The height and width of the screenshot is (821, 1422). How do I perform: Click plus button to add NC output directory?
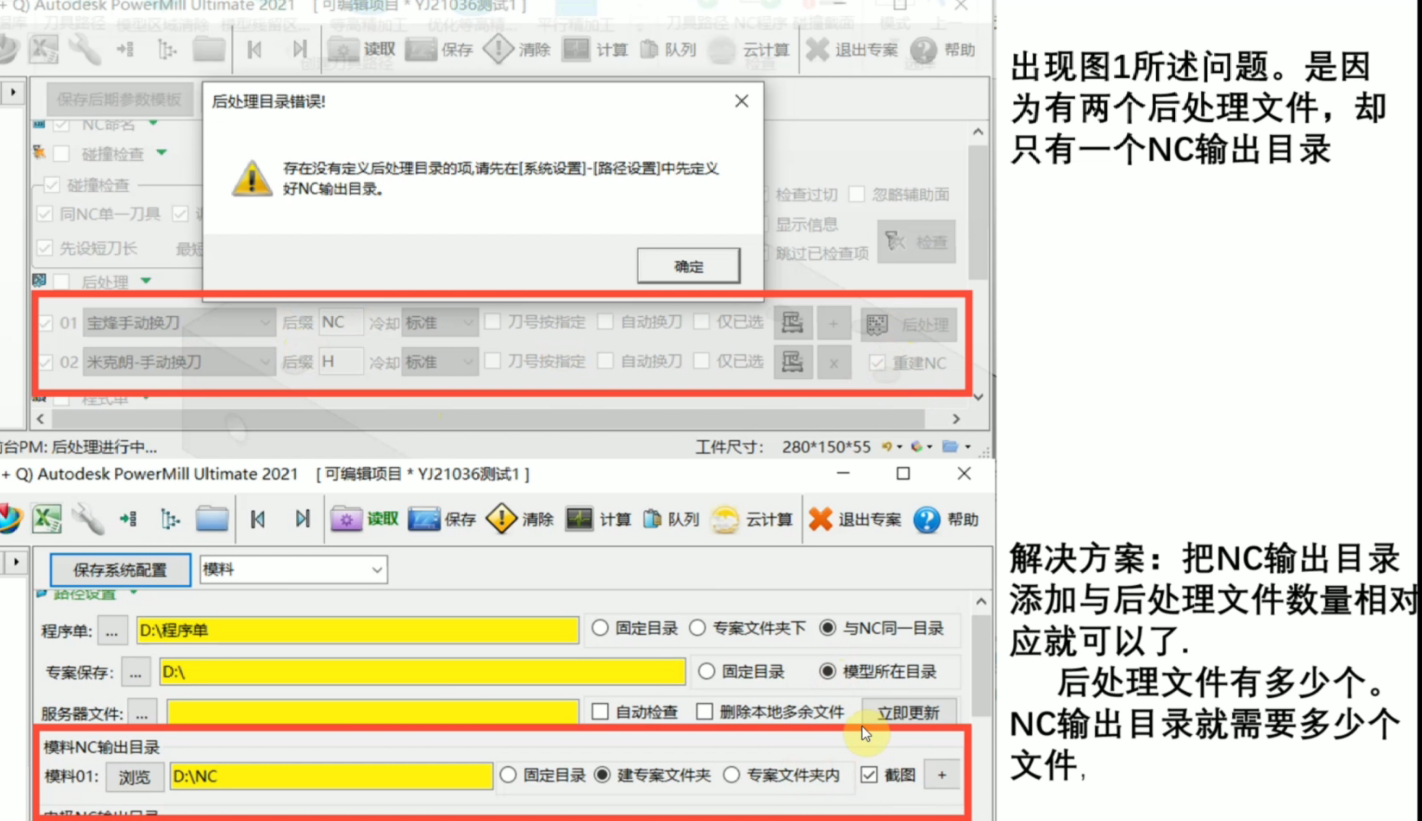pos(941,775)
